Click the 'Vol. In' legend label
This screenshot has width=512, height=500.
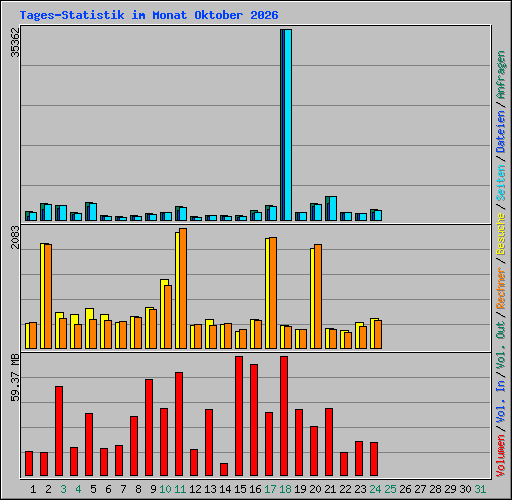point(501,402)
